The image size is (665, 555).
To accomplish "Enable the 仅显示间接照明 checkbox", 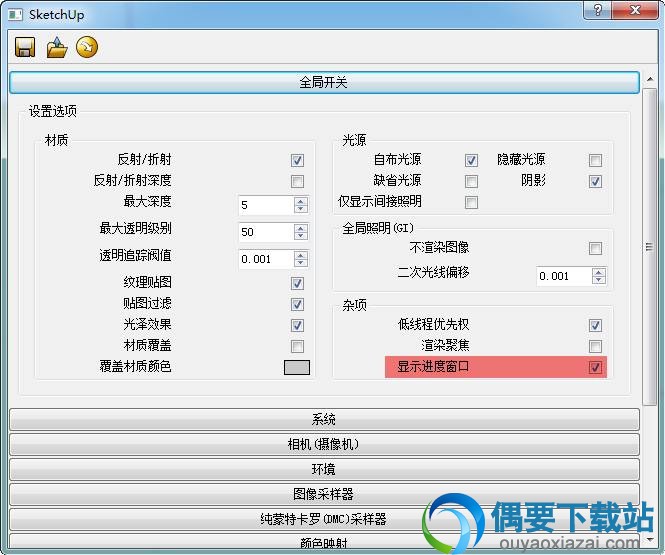I will tap(471, 202).
